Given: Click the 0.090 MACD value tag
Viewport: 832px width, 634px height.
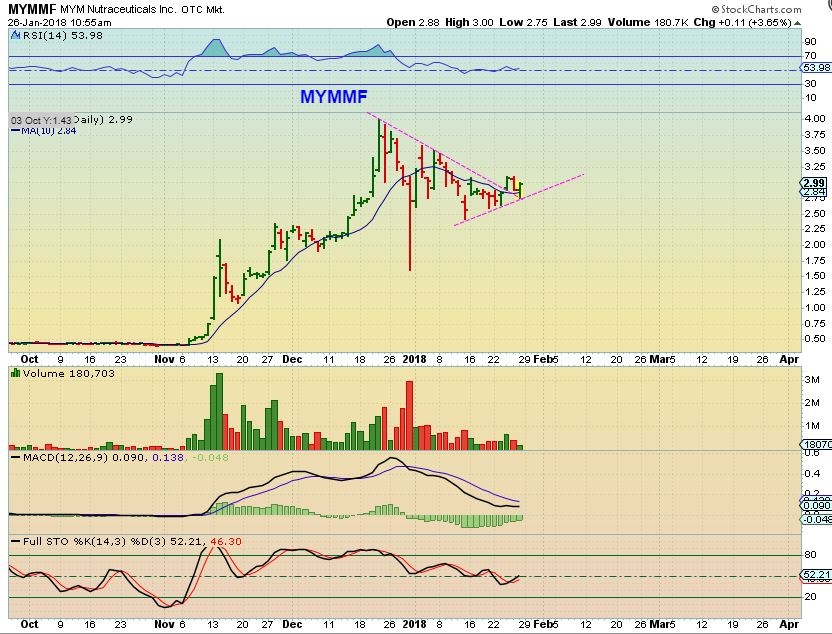Looking at the screenshot, I should coord(817,508).
